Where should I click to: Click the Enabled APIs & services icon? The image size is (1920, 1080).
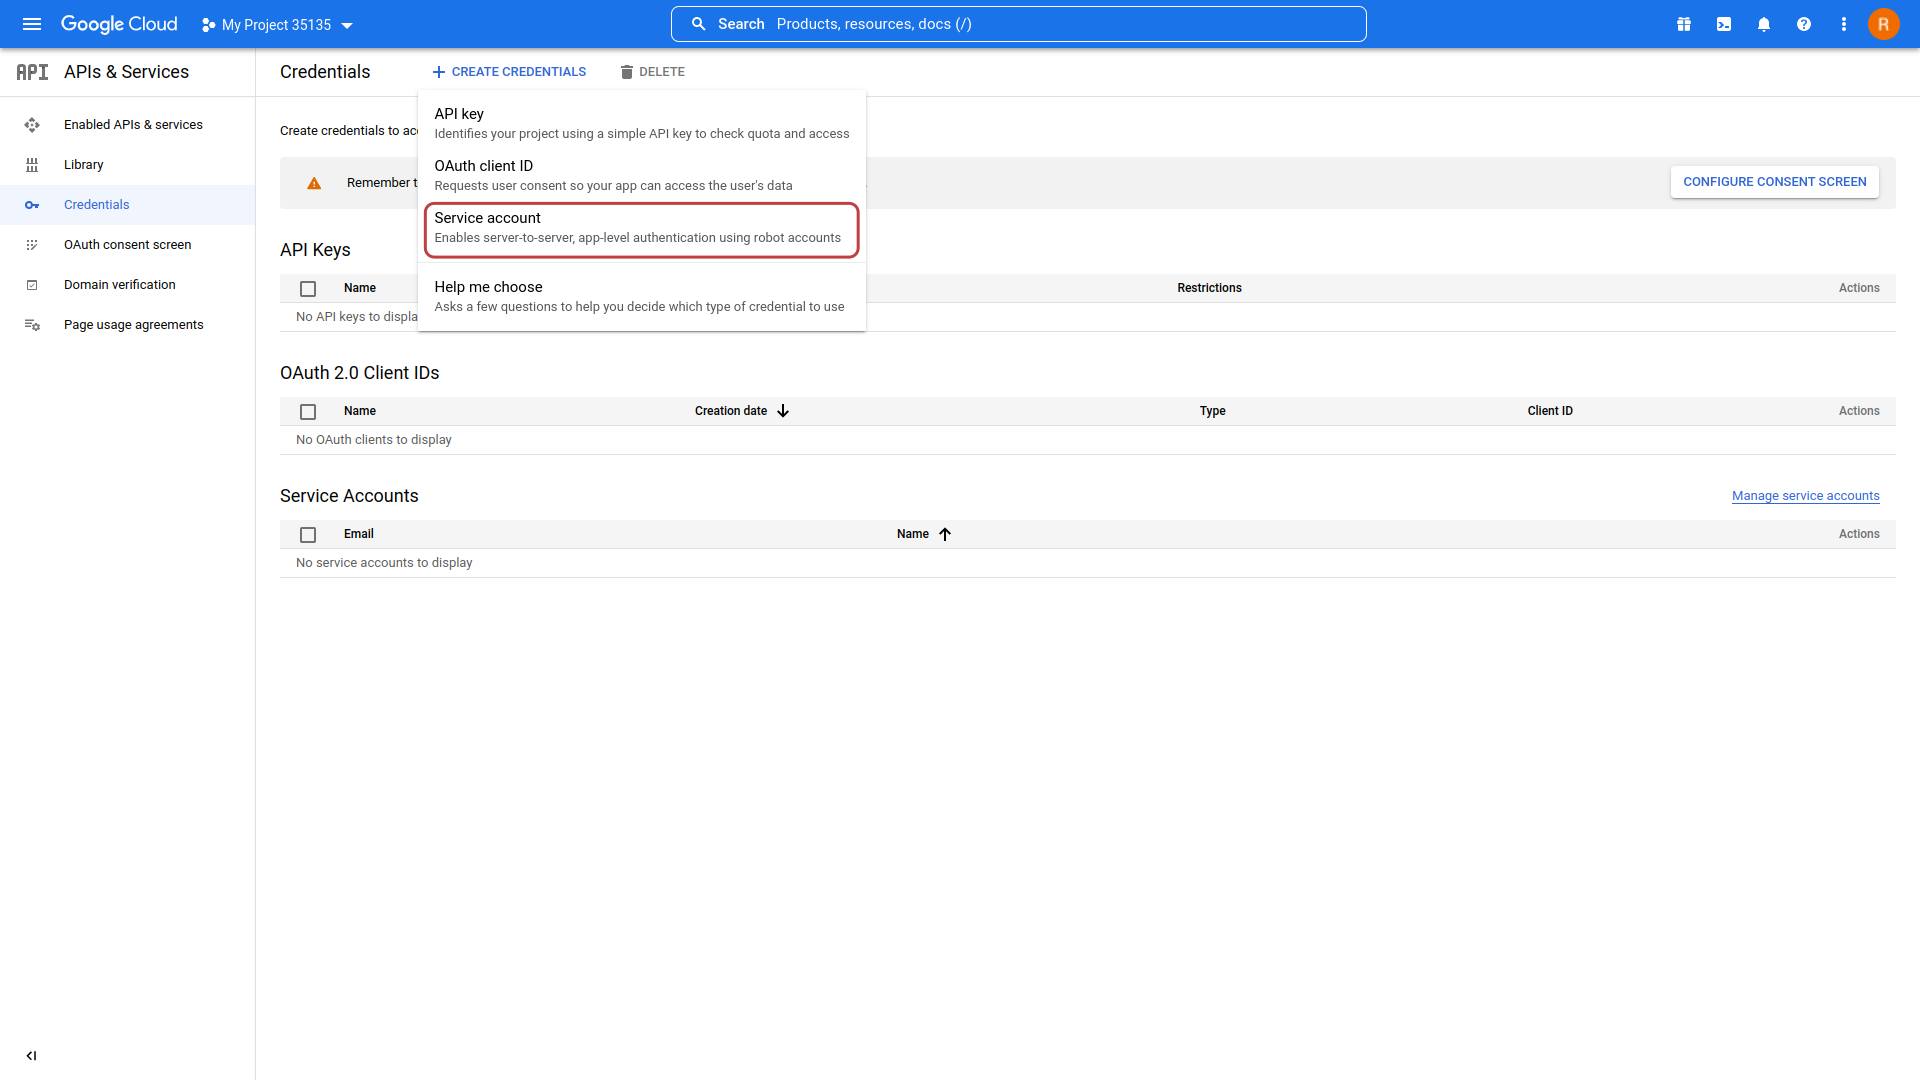32,124
